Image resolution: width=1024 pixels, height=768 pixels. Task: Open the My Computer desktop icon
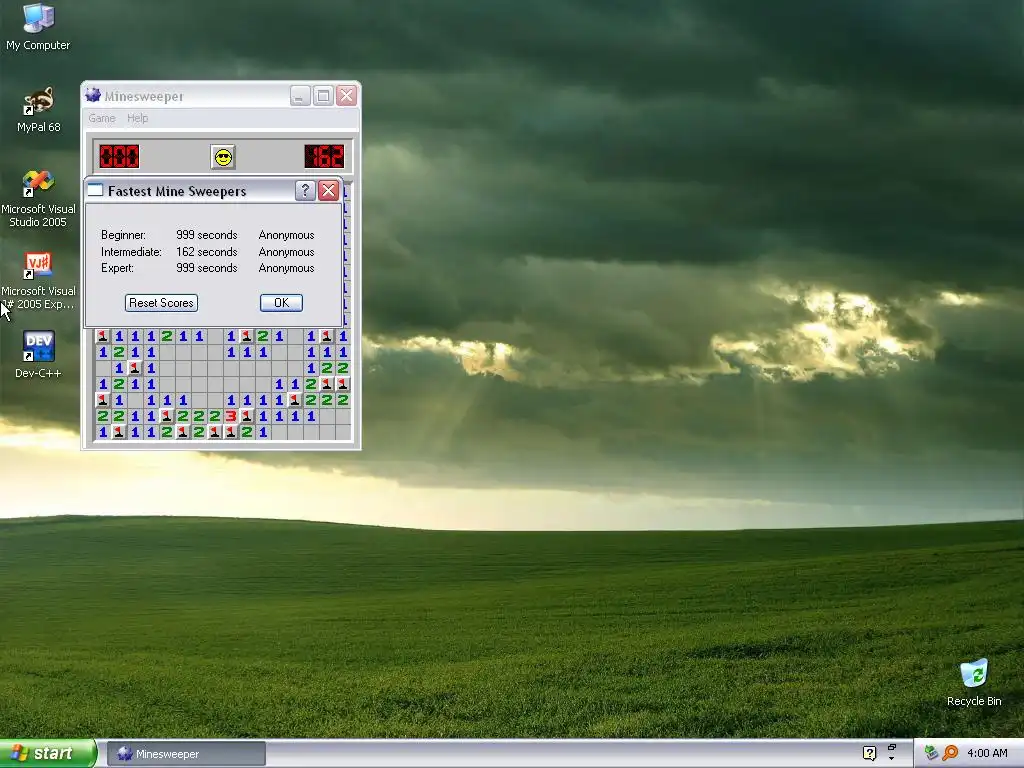click(x=38, y=27)
